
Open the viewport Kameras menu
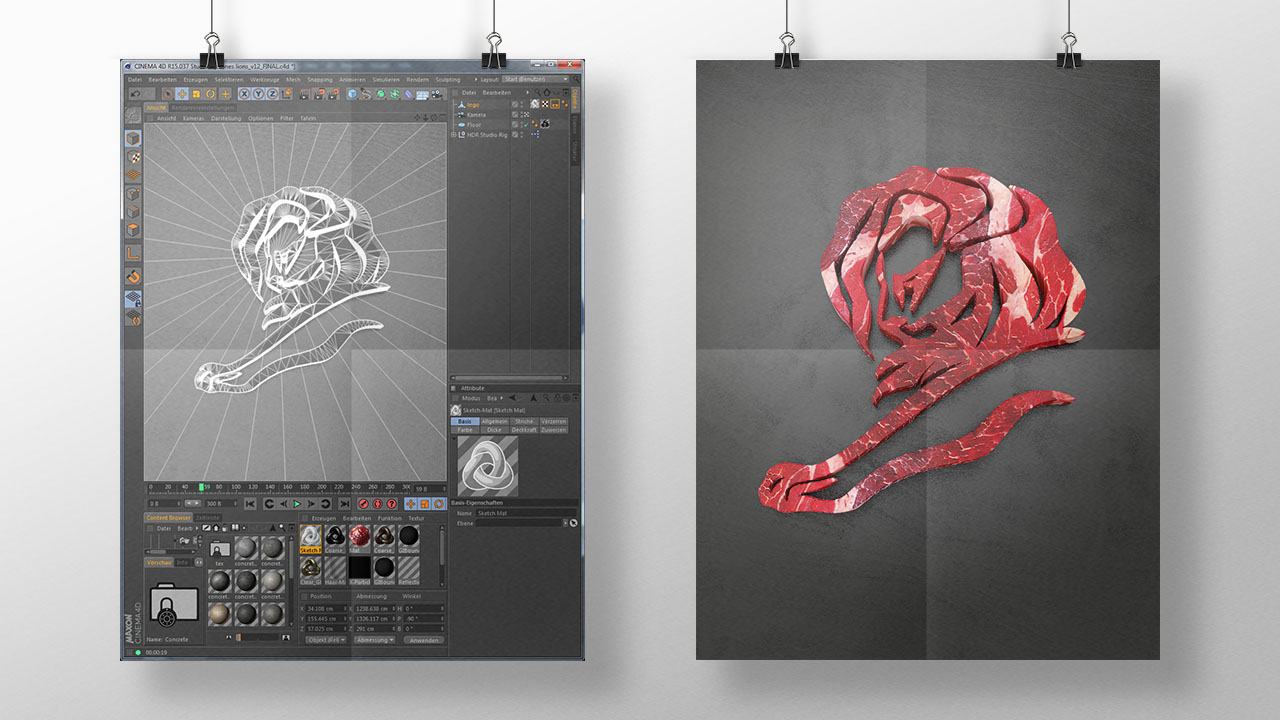pos(193,118)
